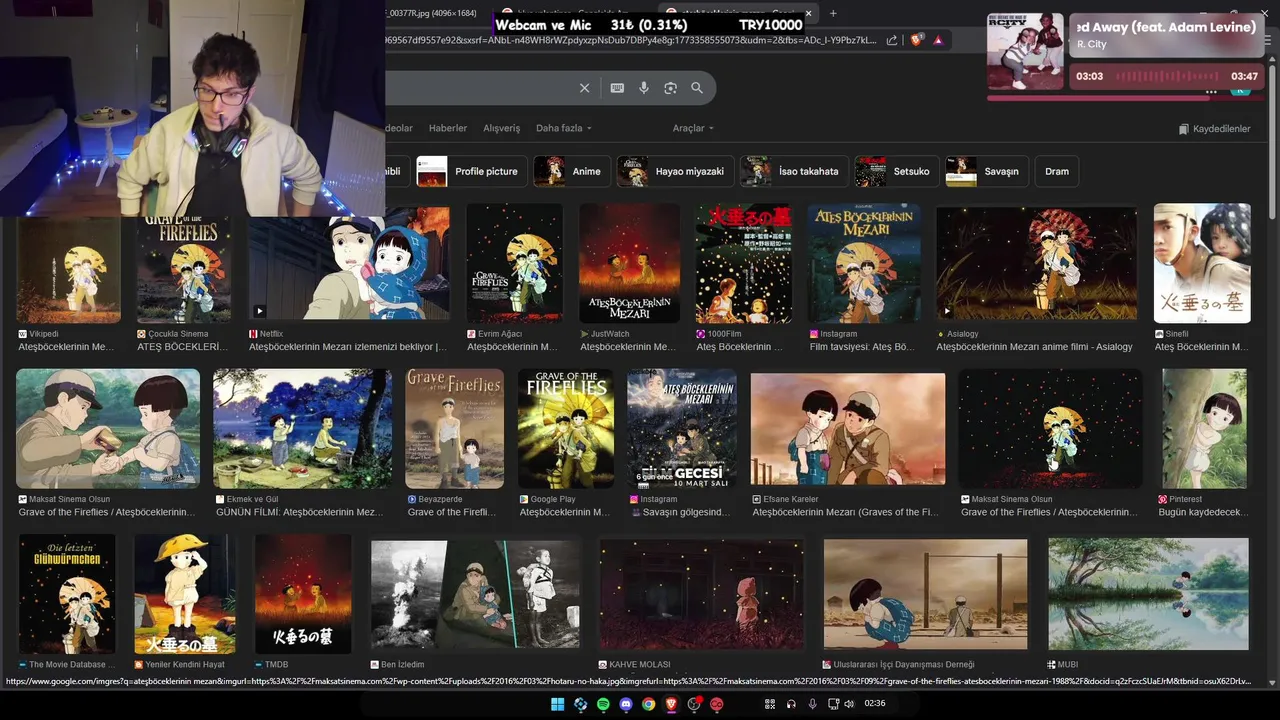Open taskbar app with red notification badge
Viewport: 1280px width, 720px height.
(694, 704)
